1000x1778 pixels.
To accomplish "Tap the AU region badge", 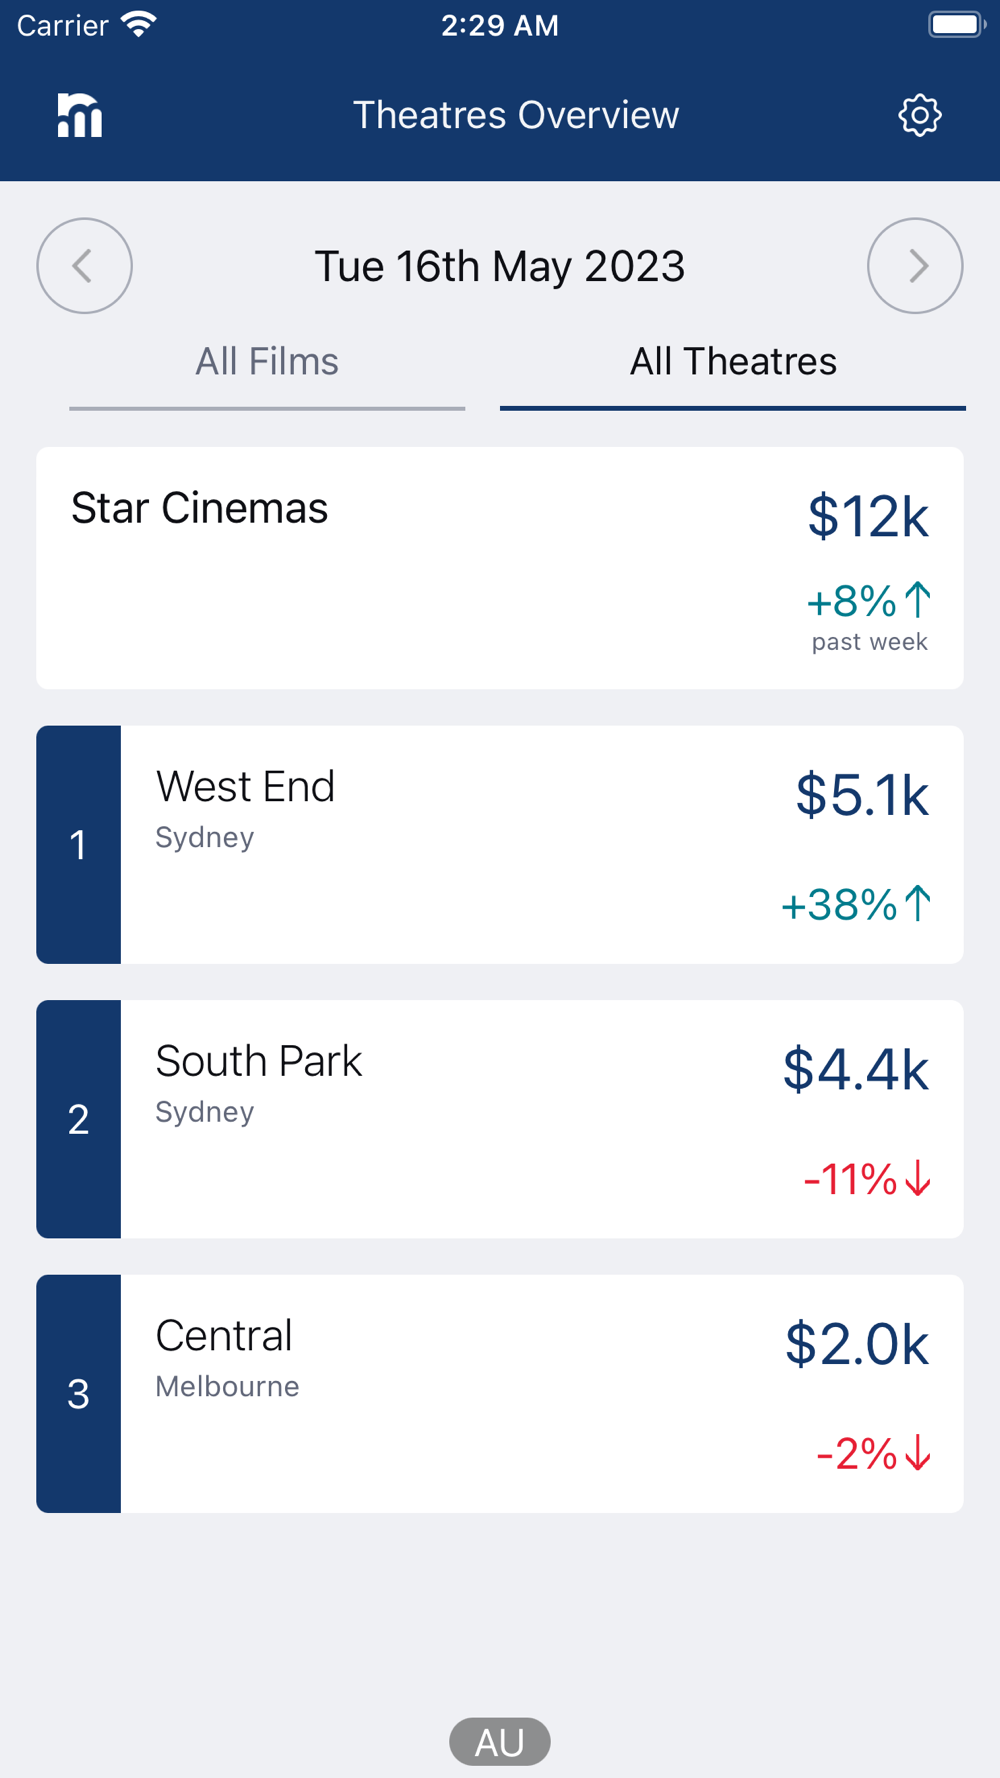I will [x=500, y=1742].
